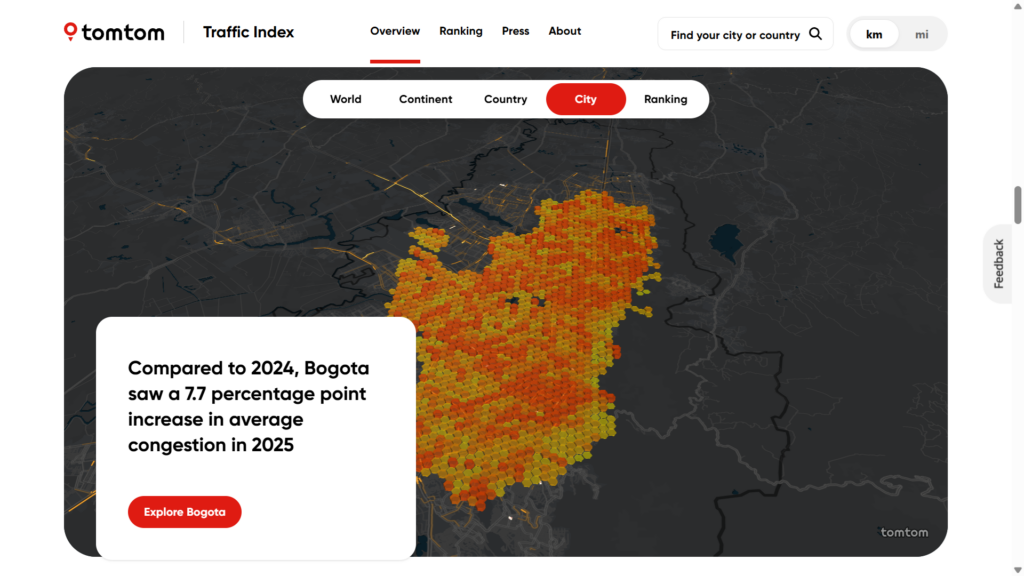The width and height of the screenshot is (1024, 576).
Task: Open the Overview navigation item
Action: [395, 31]
